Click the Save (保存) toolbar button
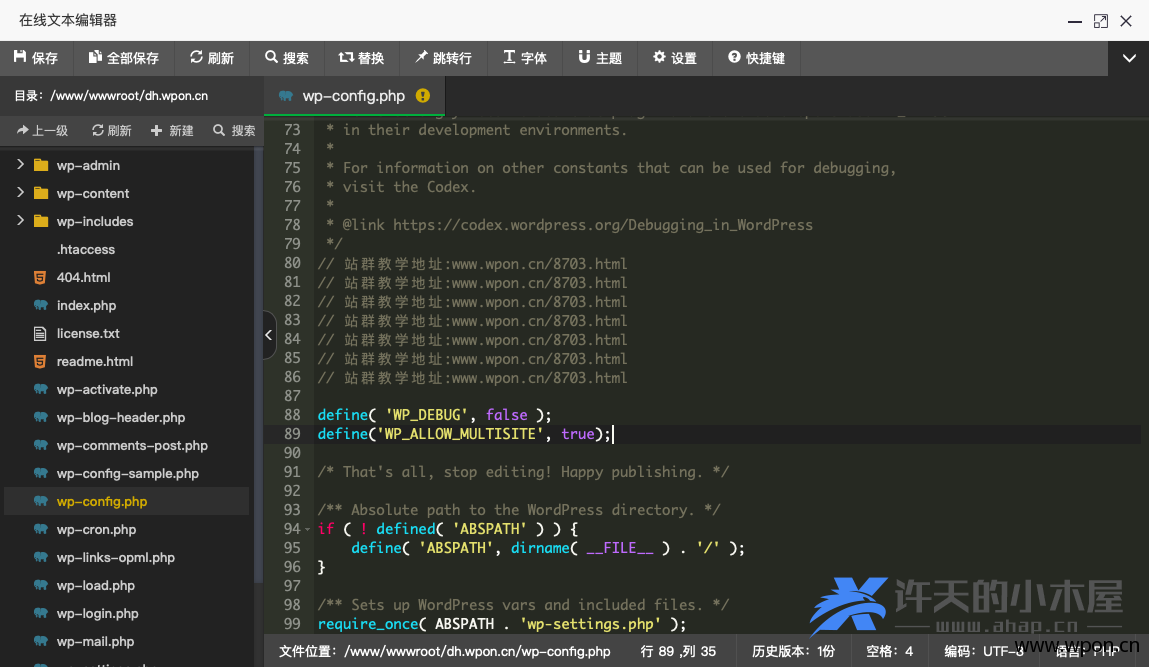The image size is (1149, 667). 36,58
